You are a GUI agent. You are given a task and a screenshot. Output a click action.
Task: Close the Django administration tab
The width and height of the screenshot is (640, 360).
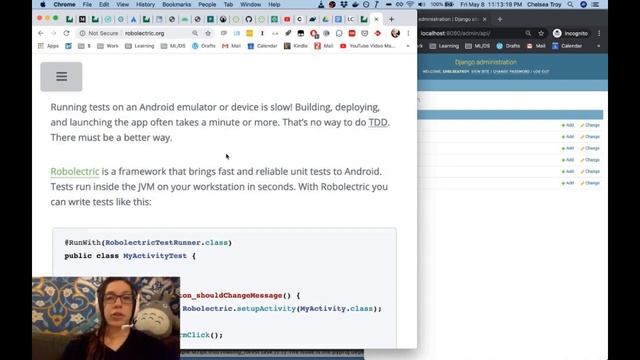[x=484, y=19]
